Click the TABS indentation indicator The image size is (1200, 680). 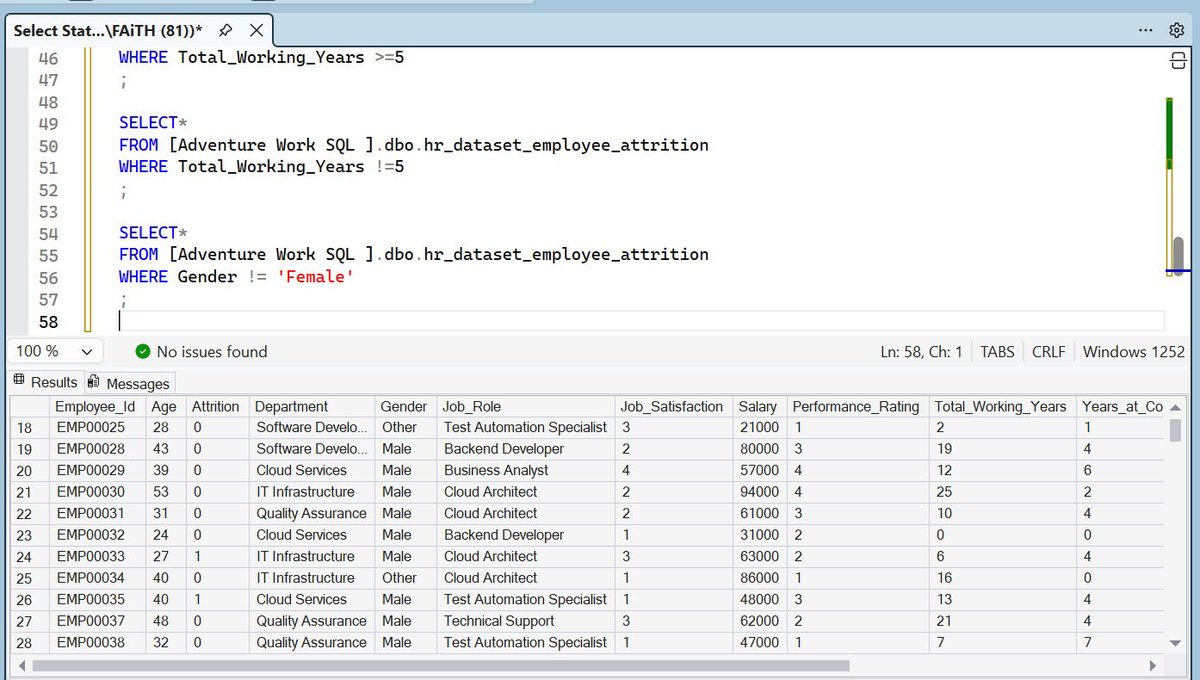pyautogui.click(x=997, y=351)
